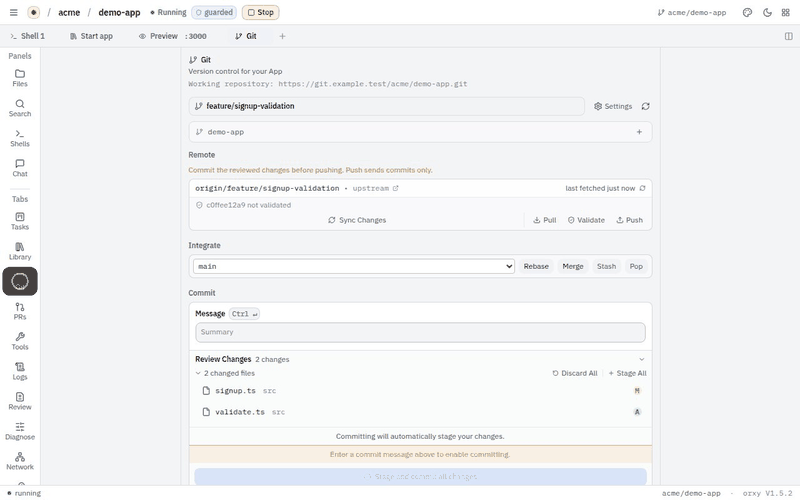
Task: Add a new tab with plus
Action: 282,36
